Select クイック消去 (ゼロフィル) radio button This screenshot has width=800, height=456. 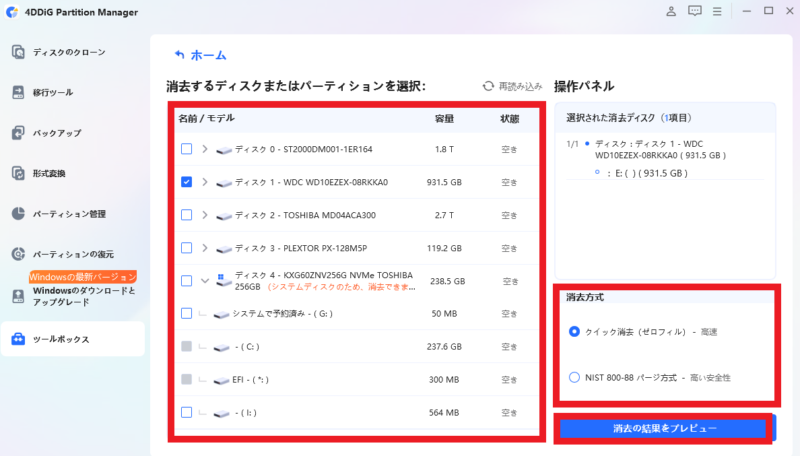point(574,331)
